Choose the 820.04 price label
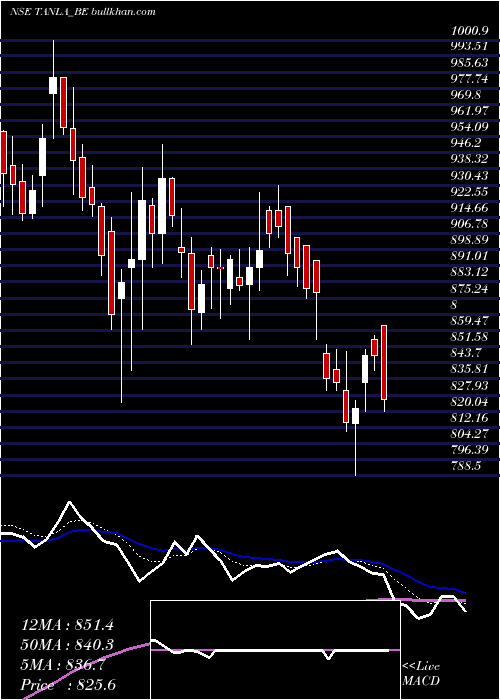Screen dimensions: 500x700 [x=471, y=401]
